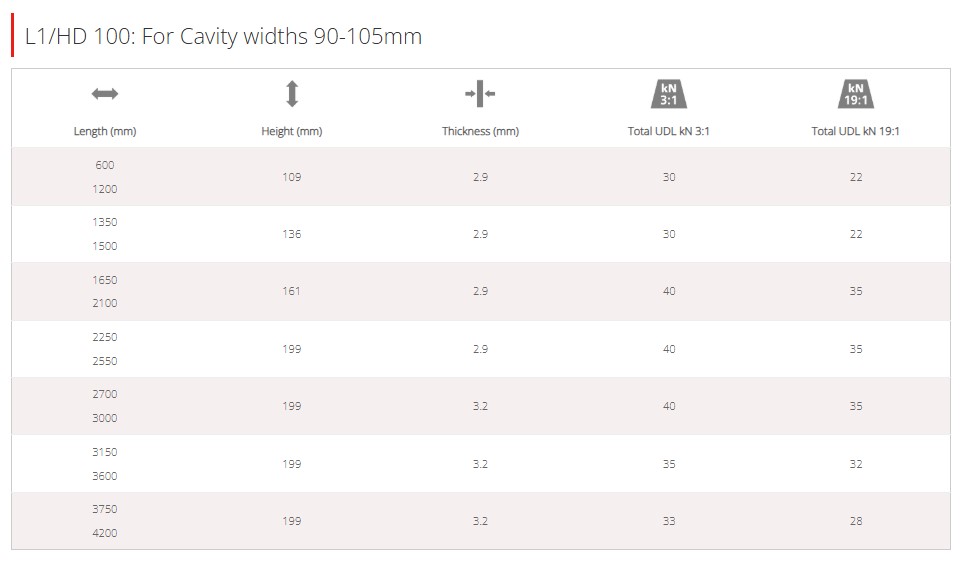This screenshot has width=966, height=561.
Task: Click the L1/HD 100 cavity widths heading
Action: point(223,36)
